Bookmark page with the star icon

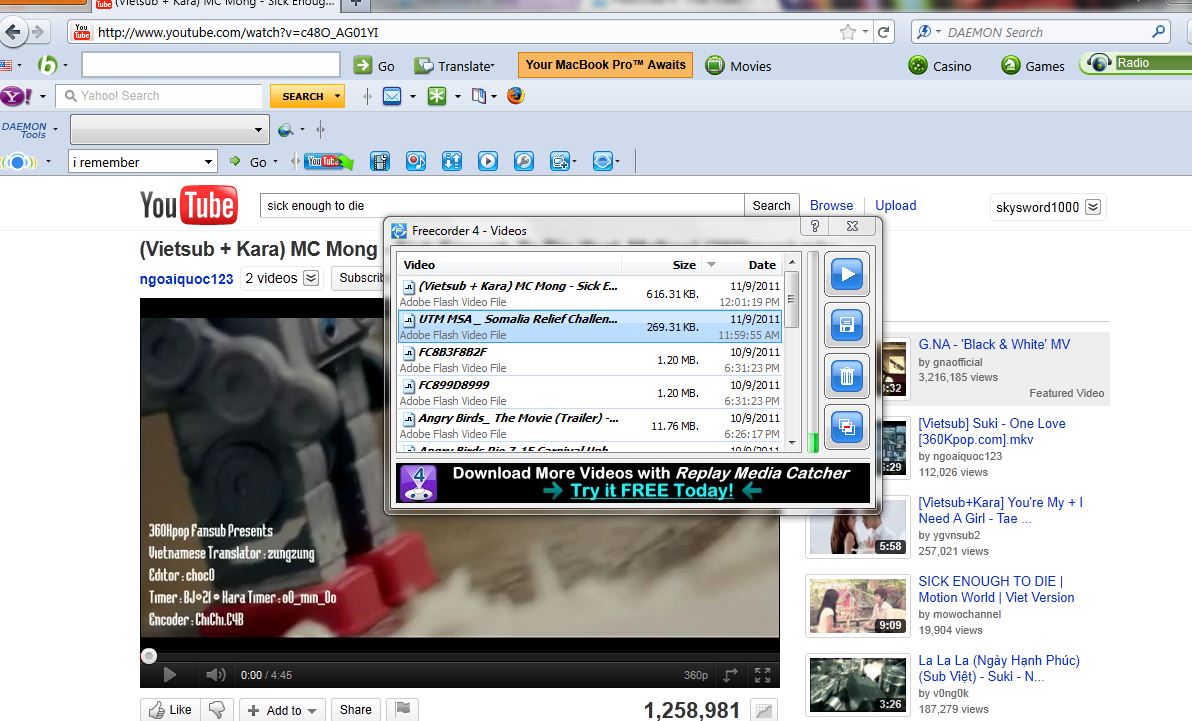click(x=848, y=32)
